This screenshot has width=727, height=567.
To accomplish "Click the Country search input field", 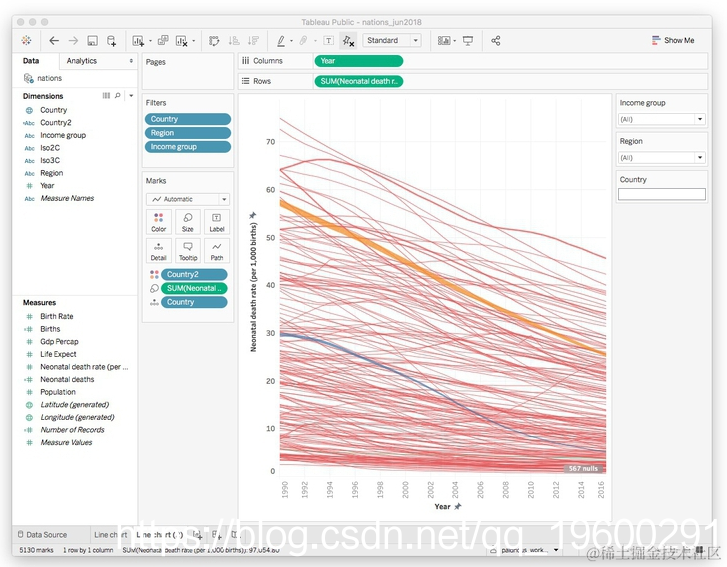I will 662,194.
